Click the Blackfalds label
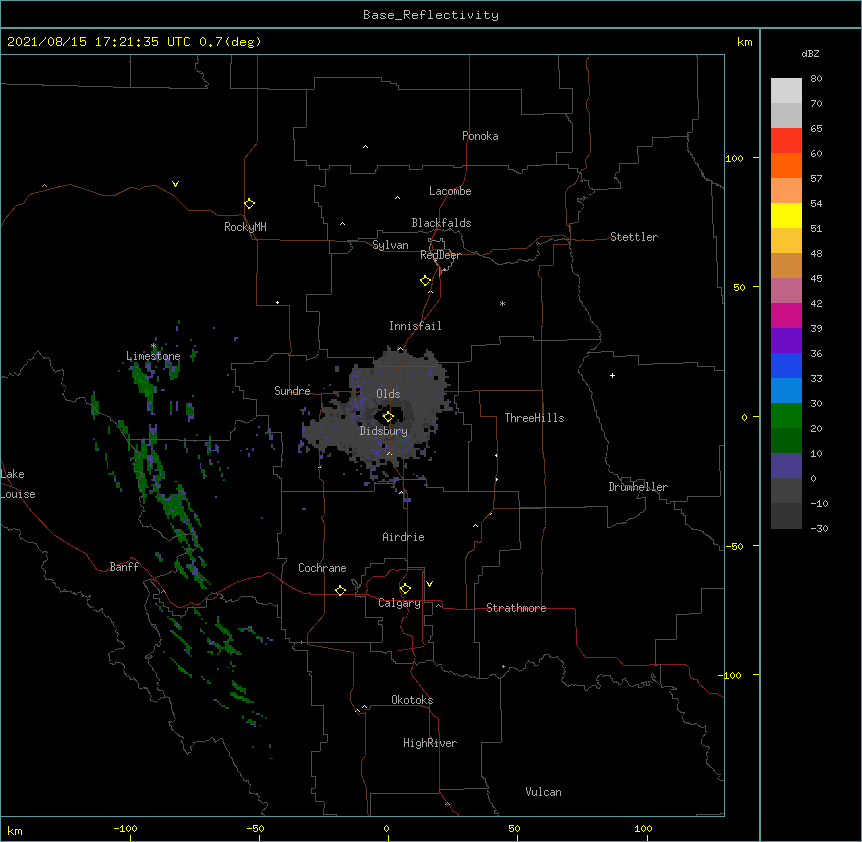The width and height of the screenshot is (862, 842). click(441, 223)
